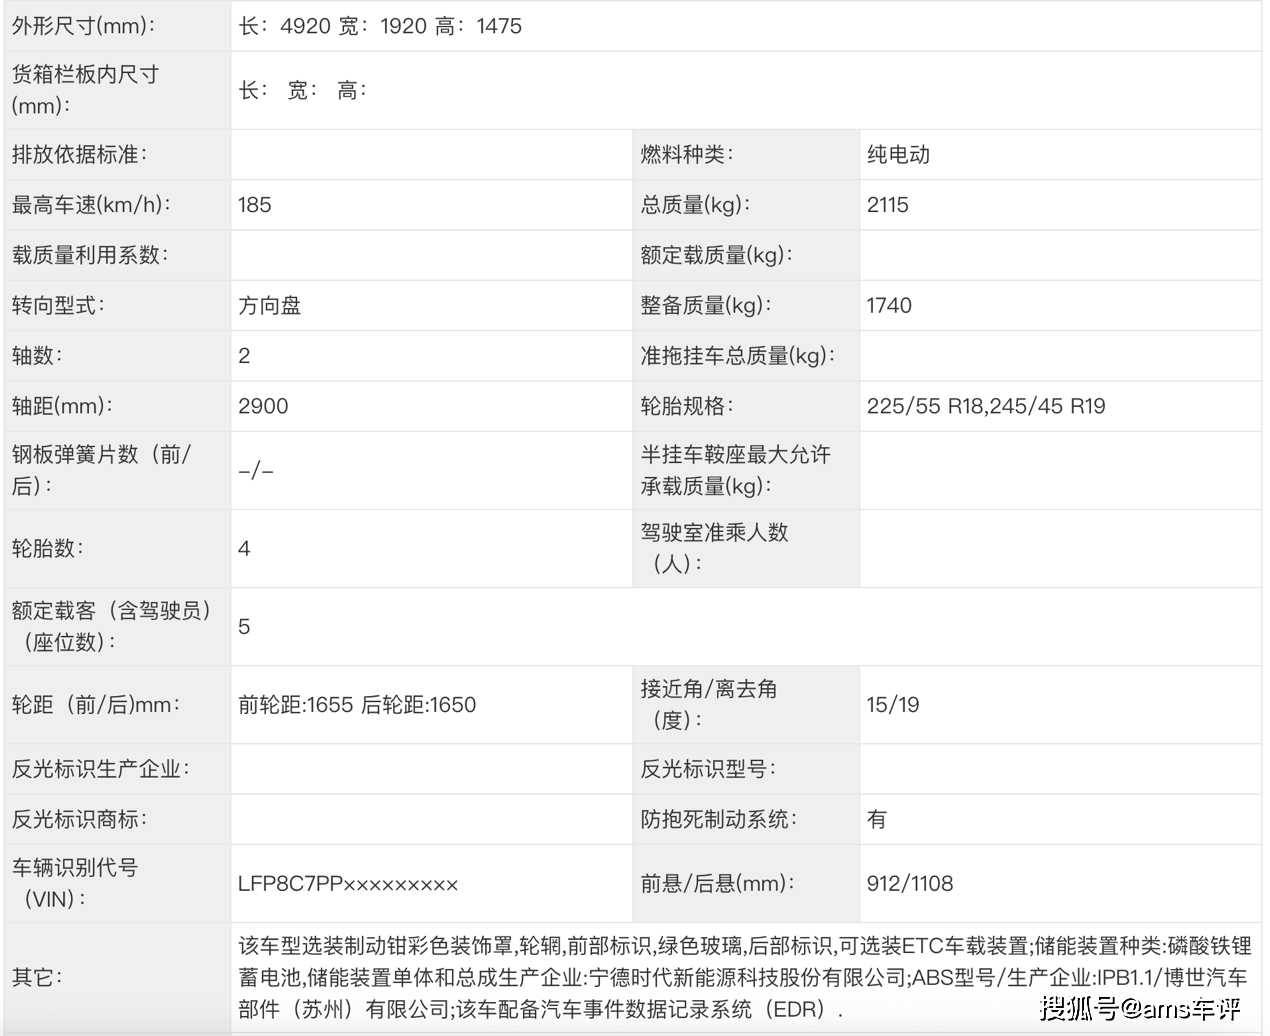Click the 最高车速 value 185
Screen dimensions: 1270x1036
click(255, 205)
